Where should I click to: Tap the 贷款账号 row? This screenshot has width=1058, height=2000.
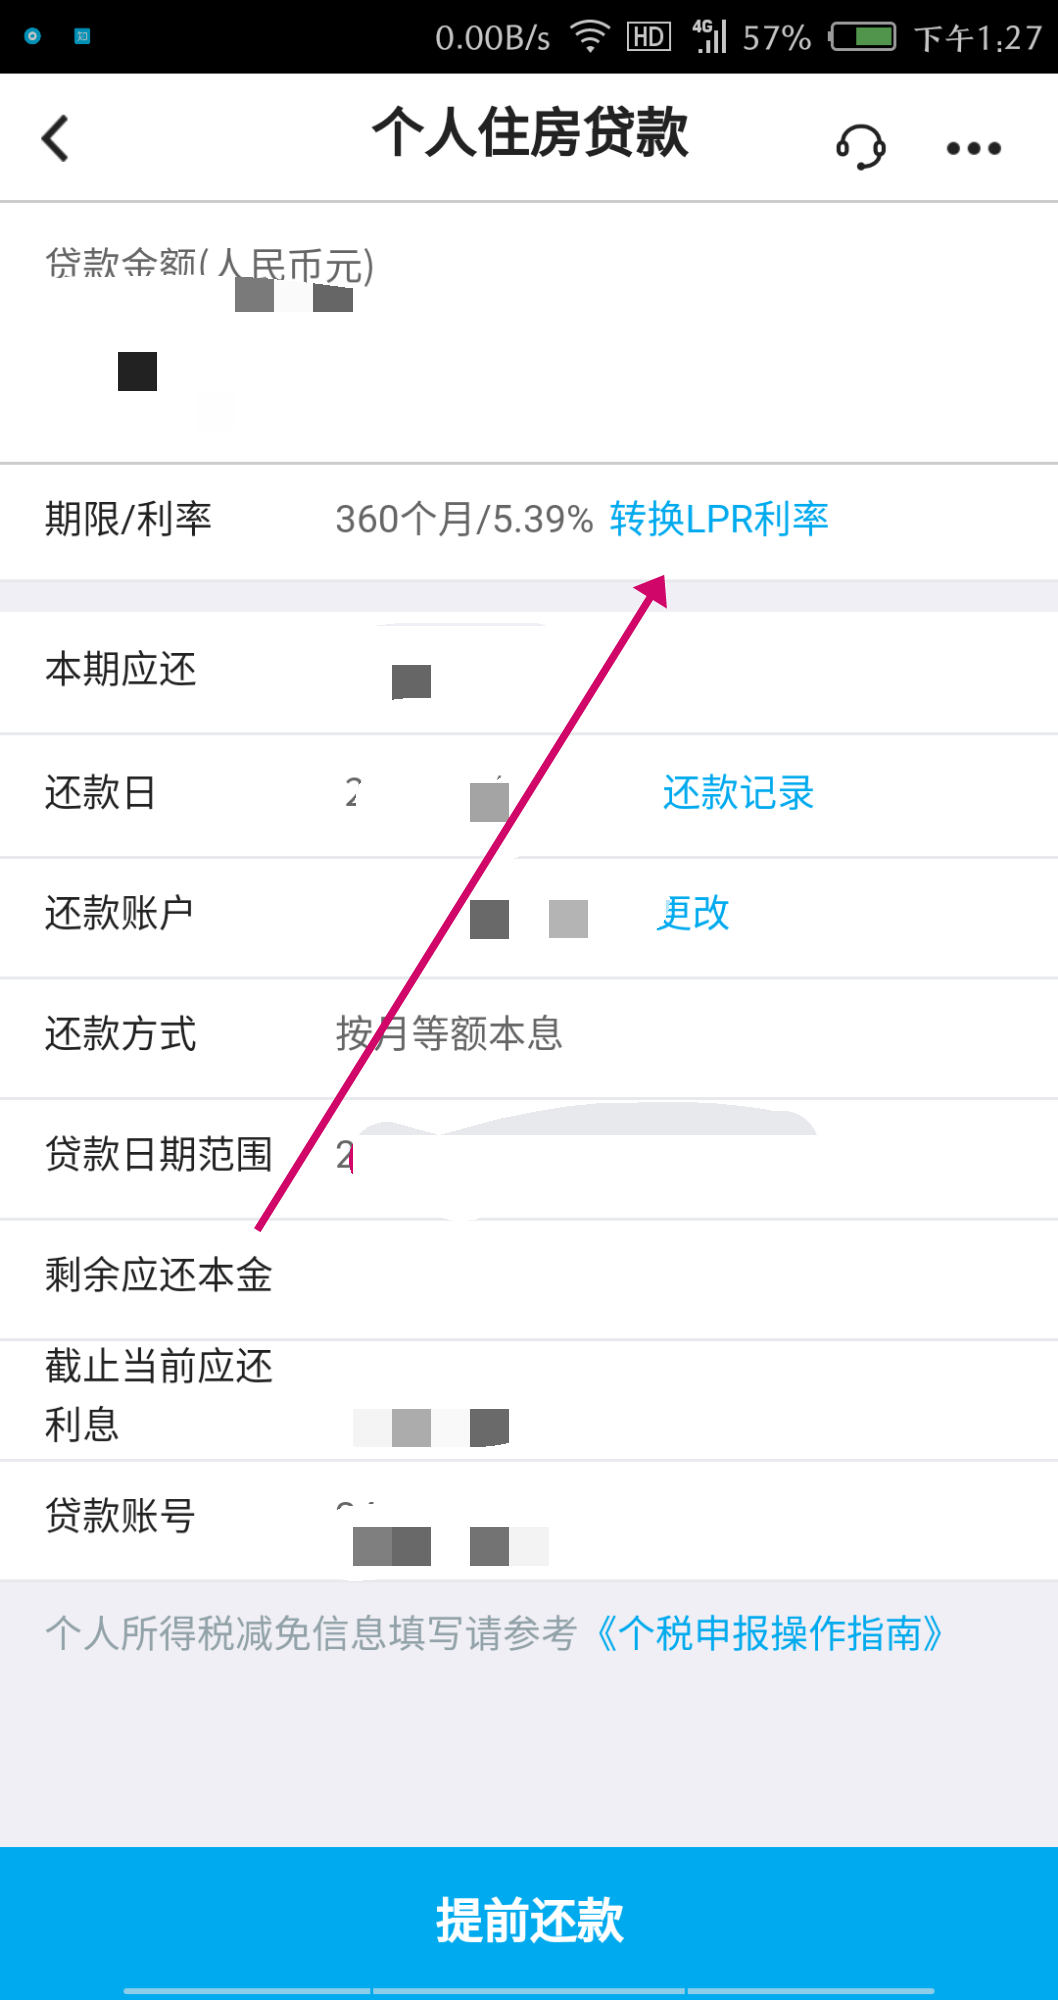click(x=529, y=1520)
